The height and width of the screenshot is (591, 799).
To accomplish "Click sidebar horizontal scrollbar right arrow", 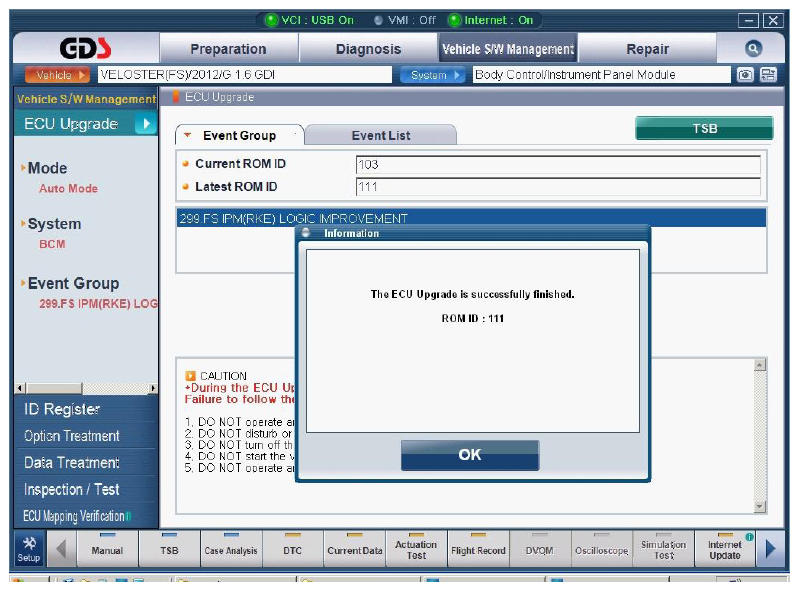I will 152,388.
